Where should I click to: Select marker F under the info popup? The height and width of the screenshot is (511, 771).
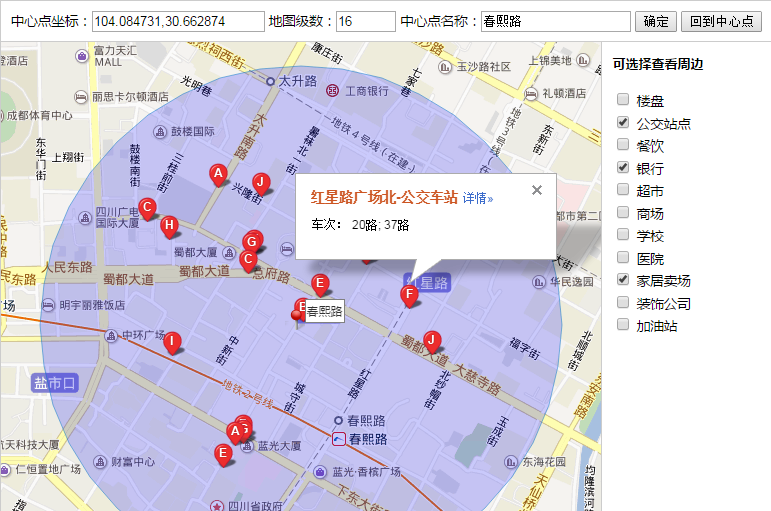tap(408, 294)
